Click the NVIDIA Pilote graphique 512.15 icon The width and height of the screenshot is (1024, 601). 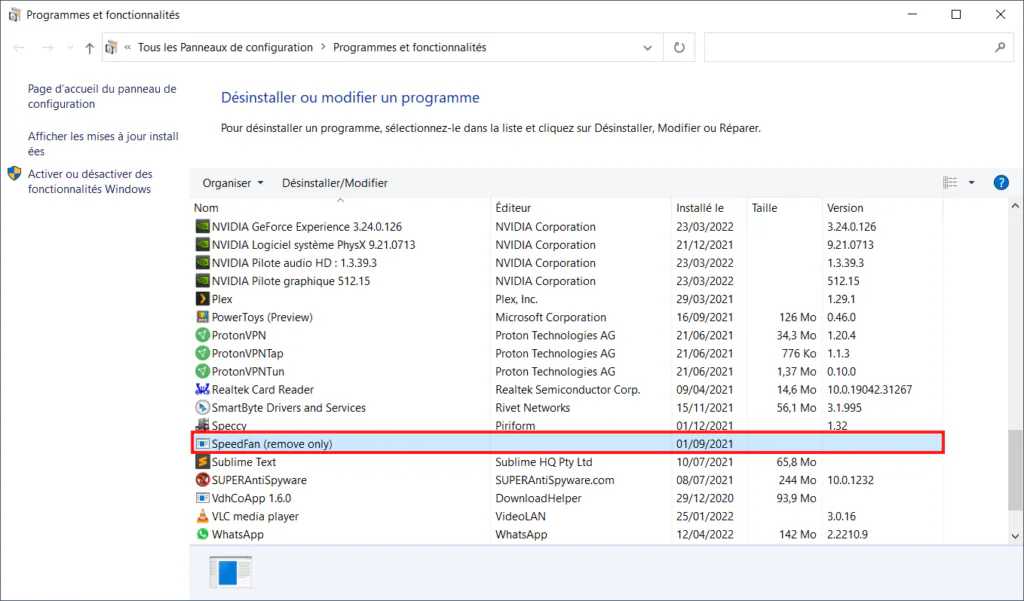[x=202, y=281]
